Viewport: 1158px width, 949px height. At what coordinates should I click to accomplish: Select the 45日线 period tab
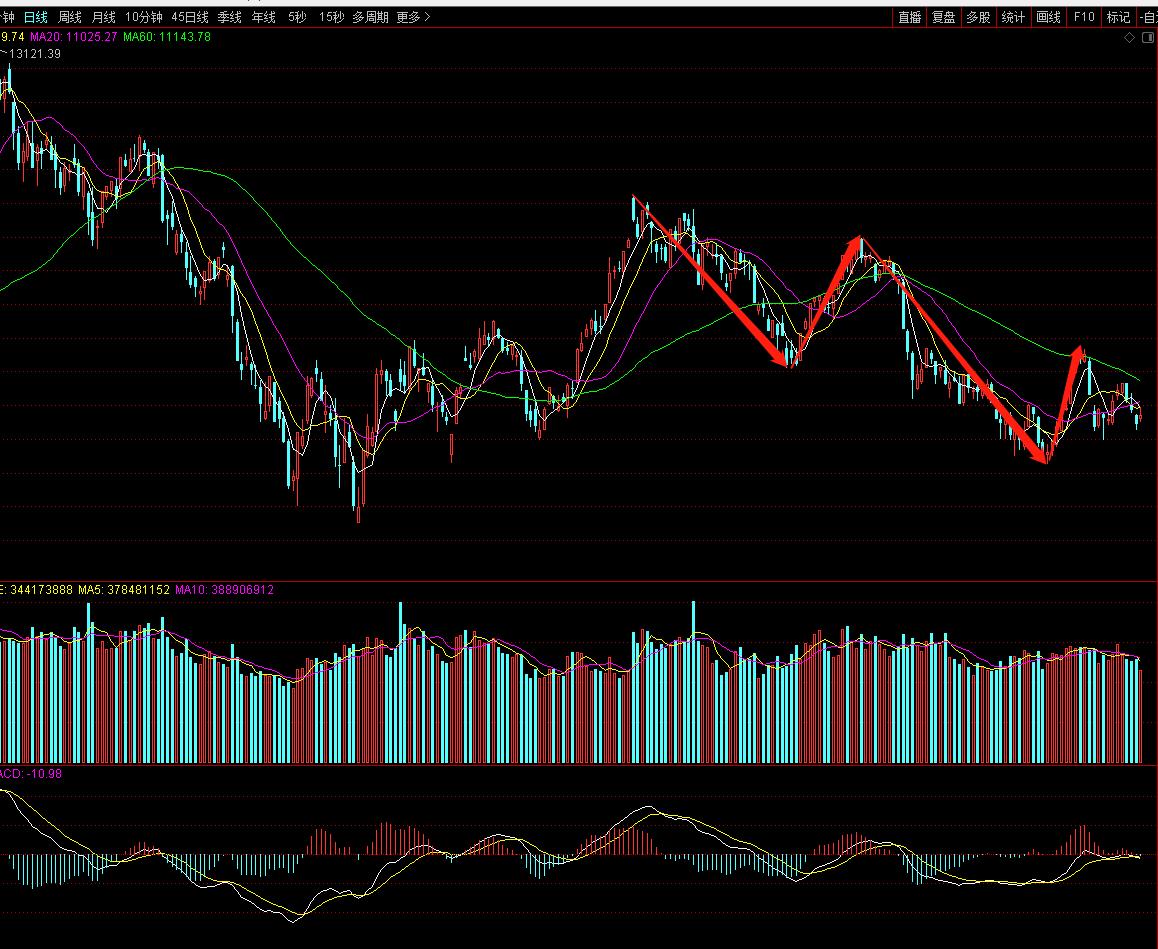click(x=190, y=17)
